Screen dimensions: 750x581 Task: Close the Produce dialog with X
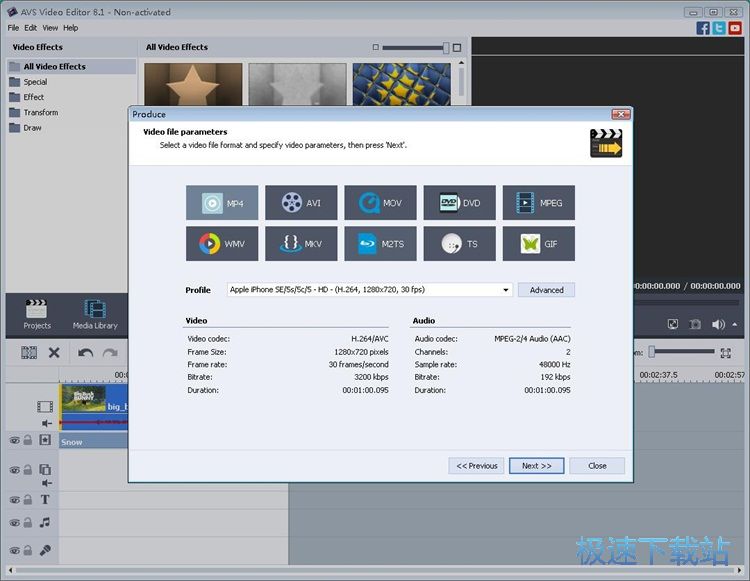621,114
